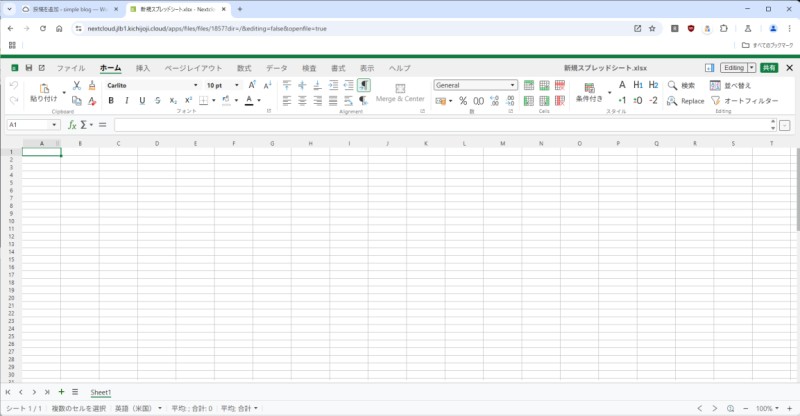Click the add new sheet plus icon
The image size is (800, 416).
tap(61, 392)
